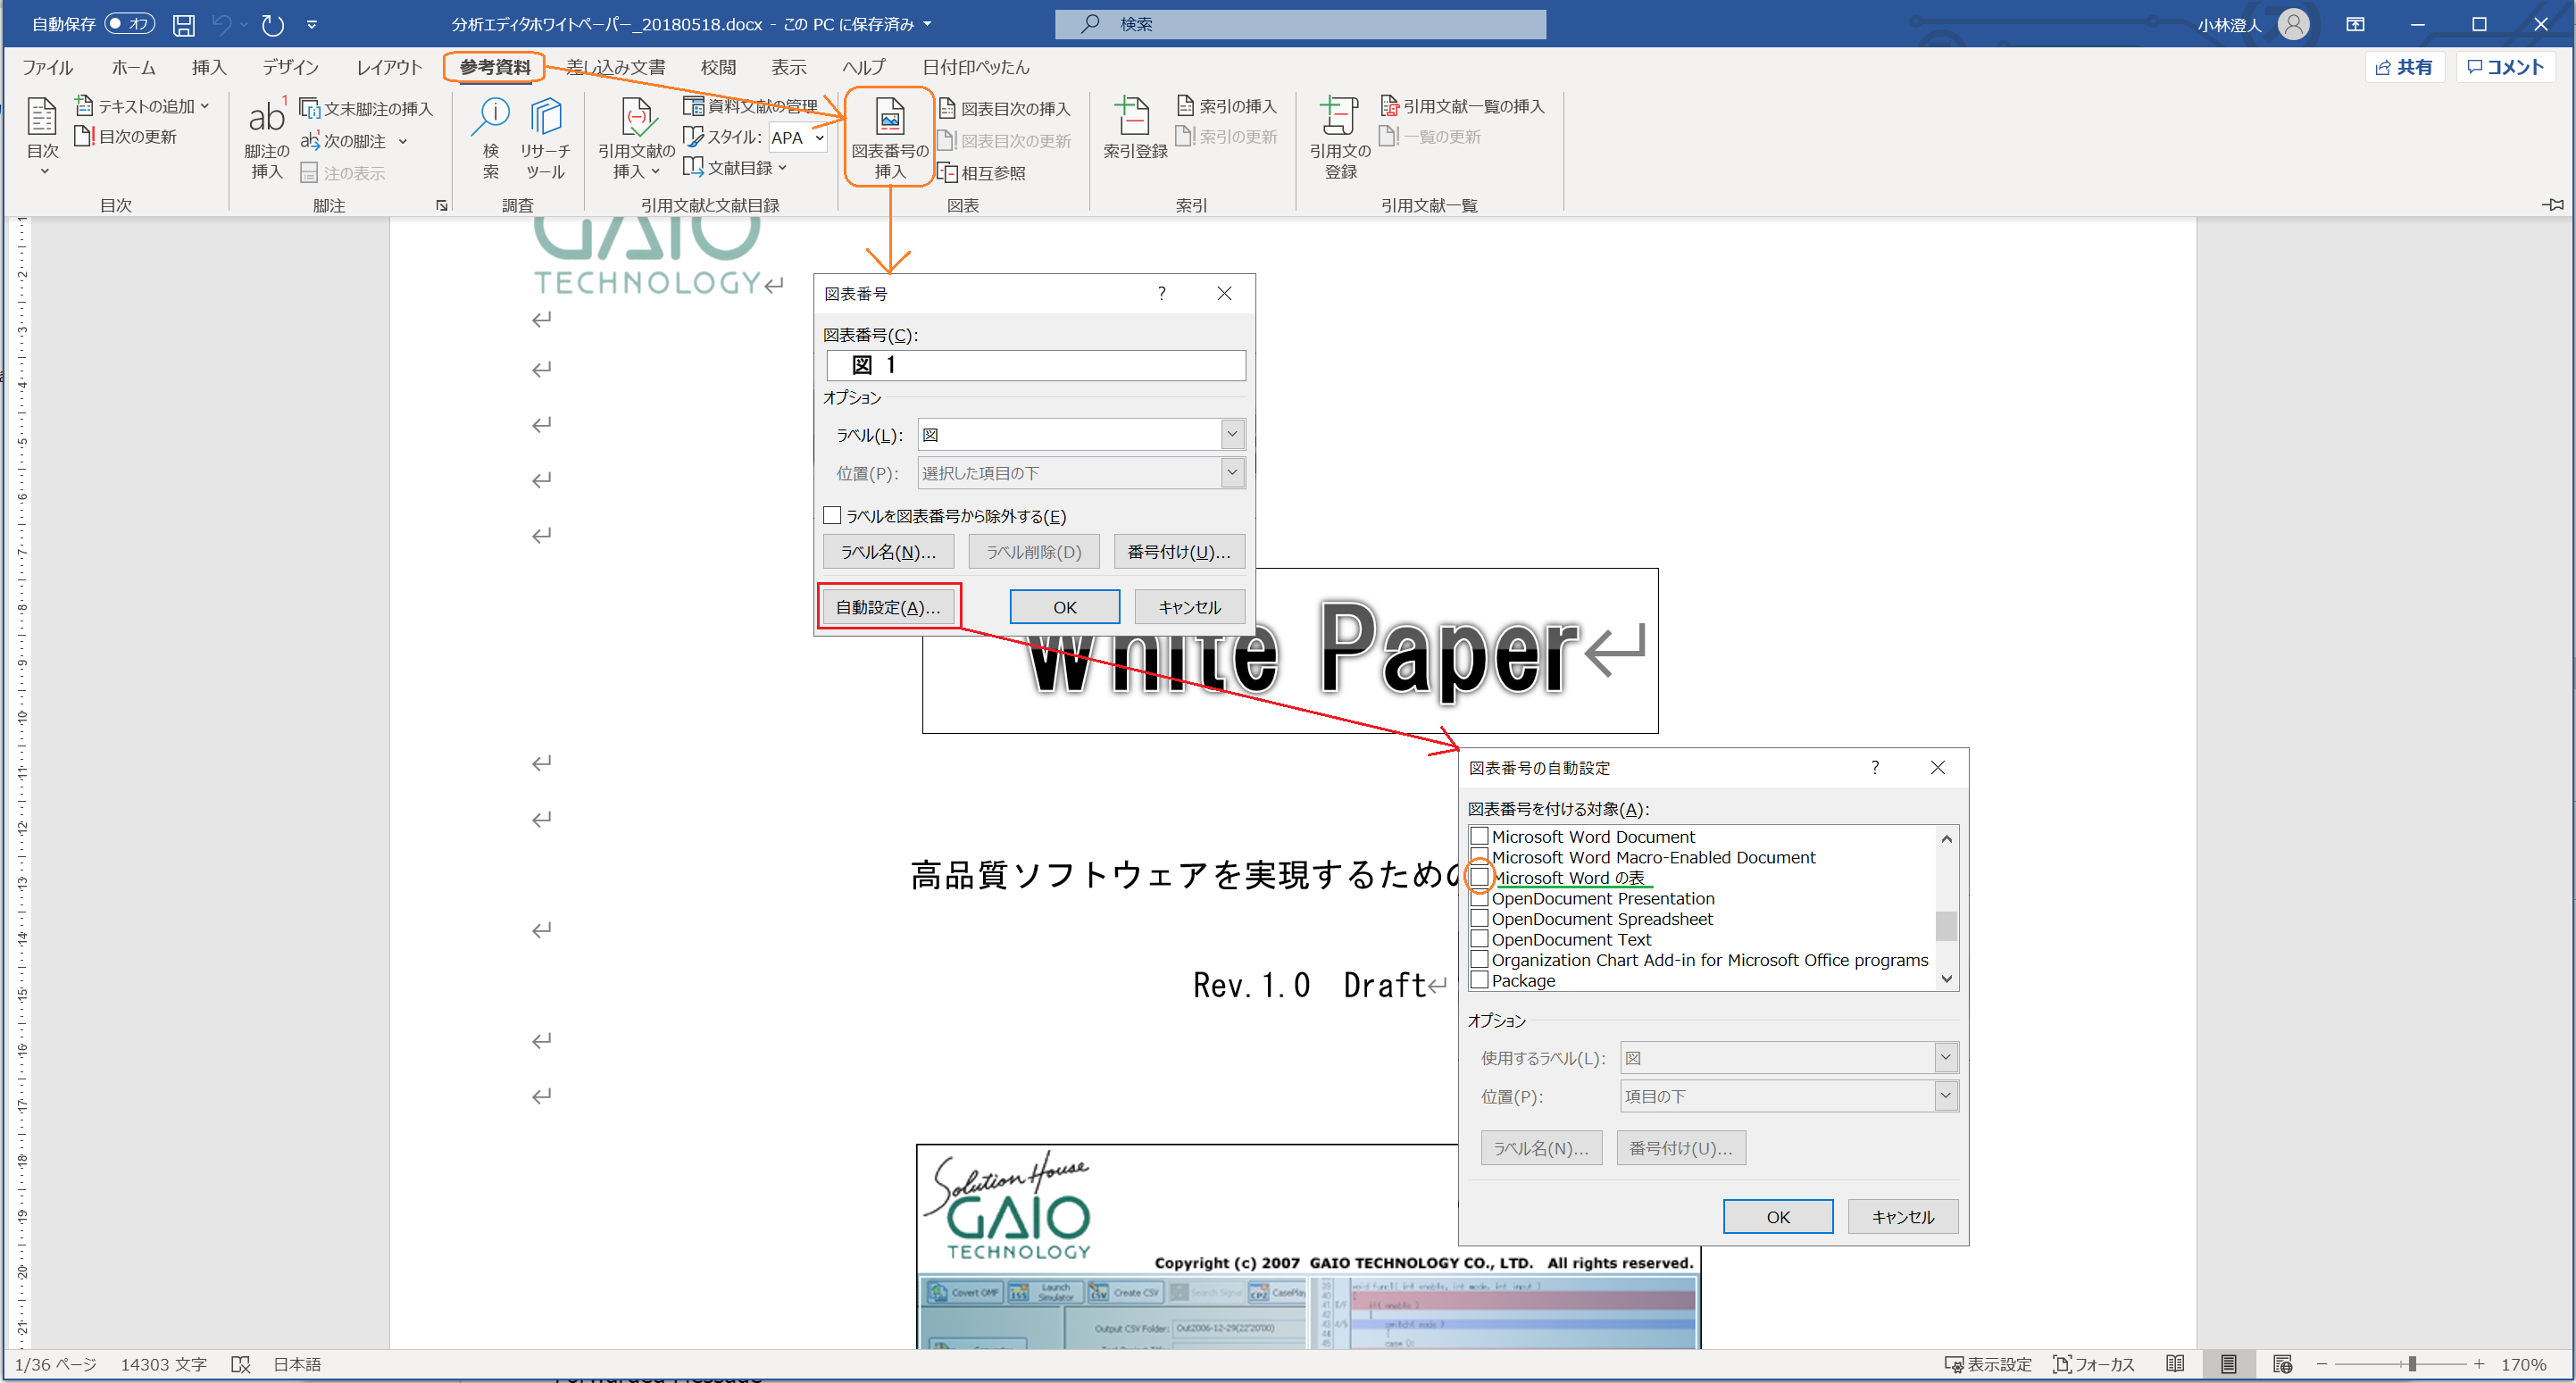This screenshot has height=1383, width=2576.
Task: Open the ラベル(L) dropdown in 図表番号 dialog
Action: (1232, 434)
